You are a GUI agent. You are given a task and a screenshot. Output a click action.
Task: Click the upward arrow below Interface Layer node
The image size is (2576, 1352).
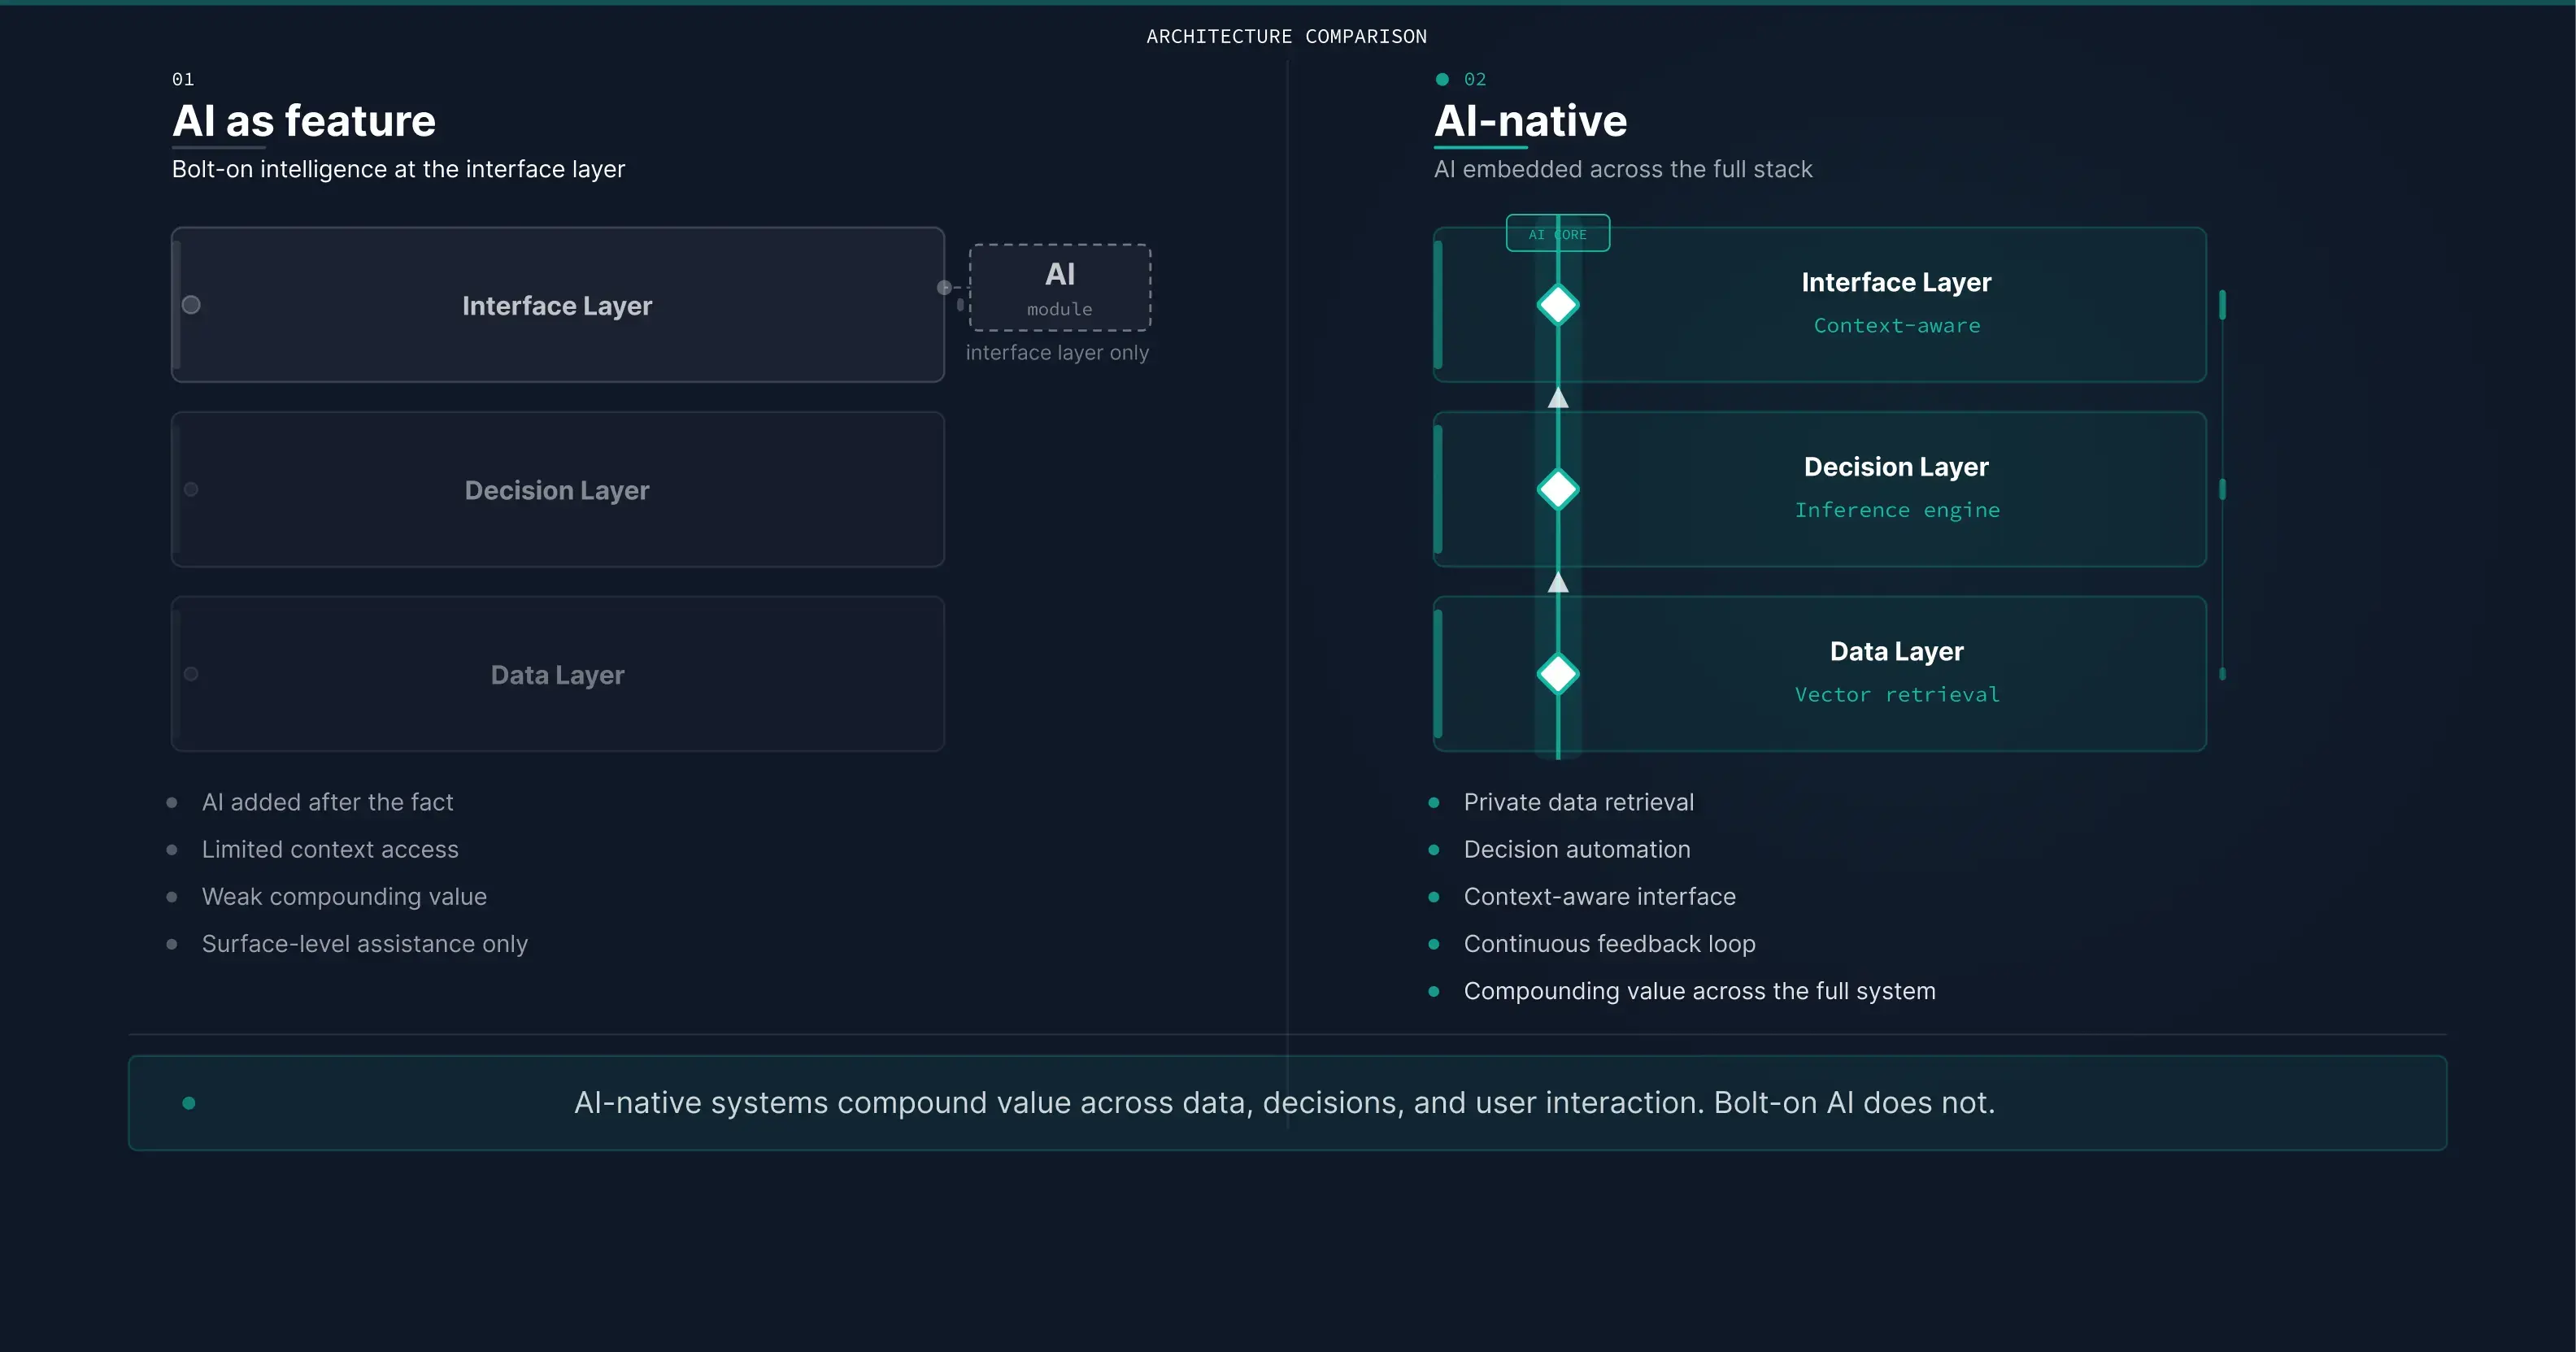[1557, 398]
